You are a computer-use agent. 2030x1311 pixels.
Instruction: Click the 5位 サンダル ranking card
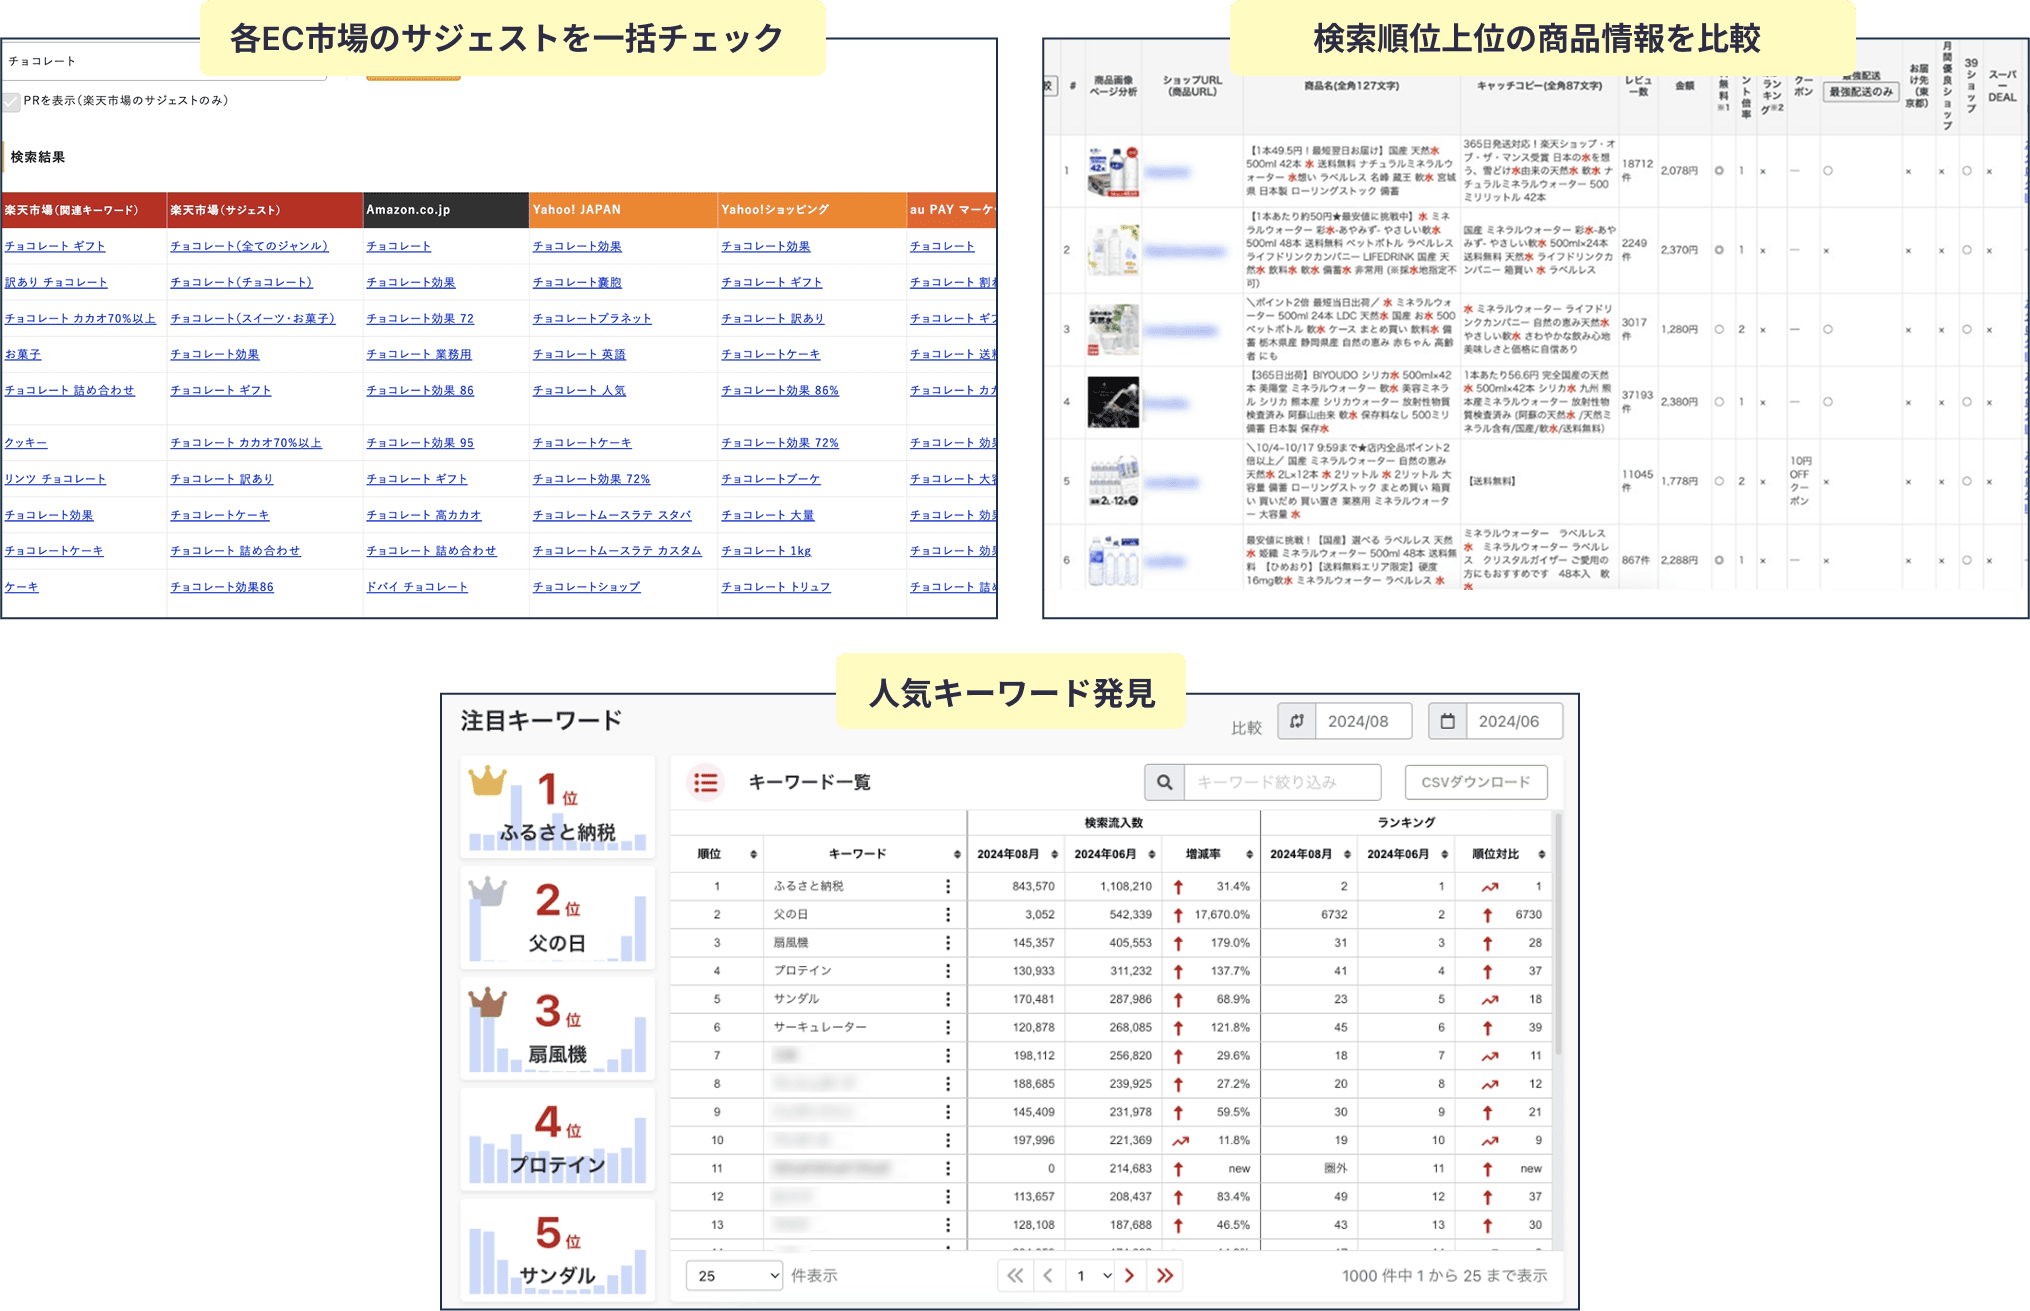click(x=558, y=1250)
